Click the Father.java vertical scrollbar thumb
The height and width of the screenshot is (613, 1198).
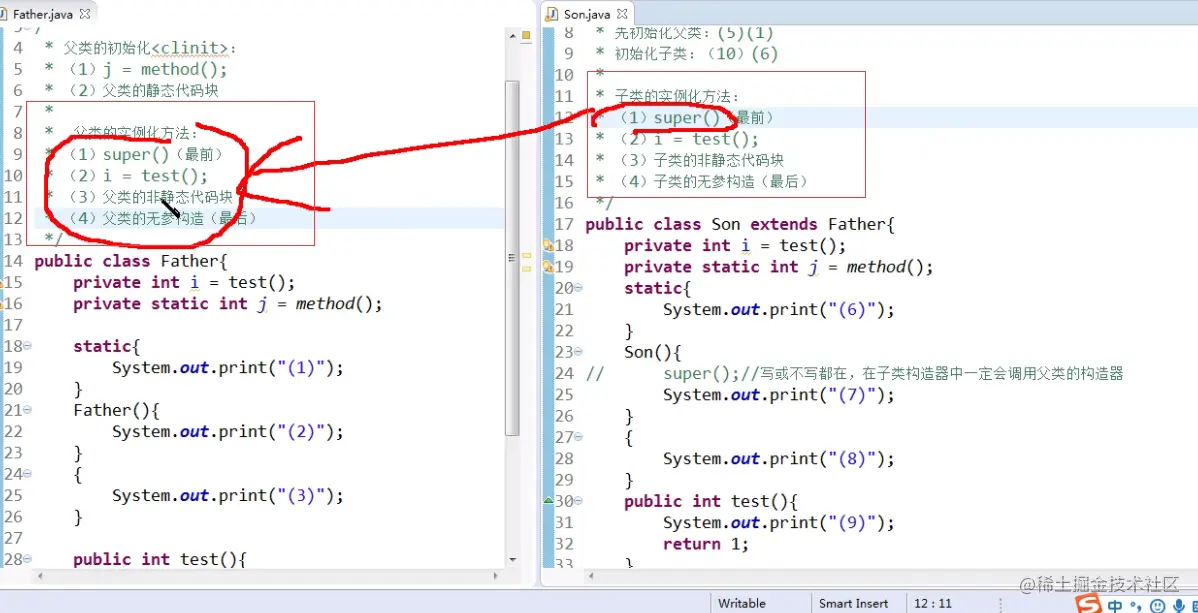click(513, 257)
